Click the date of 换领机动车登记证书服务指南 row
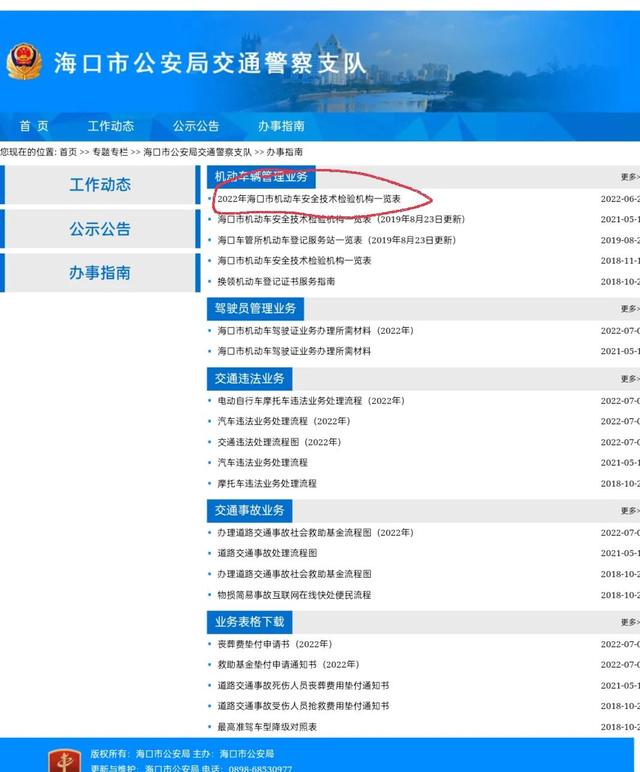The height and width of the screenshot is (772, 640). pos(620,282)
